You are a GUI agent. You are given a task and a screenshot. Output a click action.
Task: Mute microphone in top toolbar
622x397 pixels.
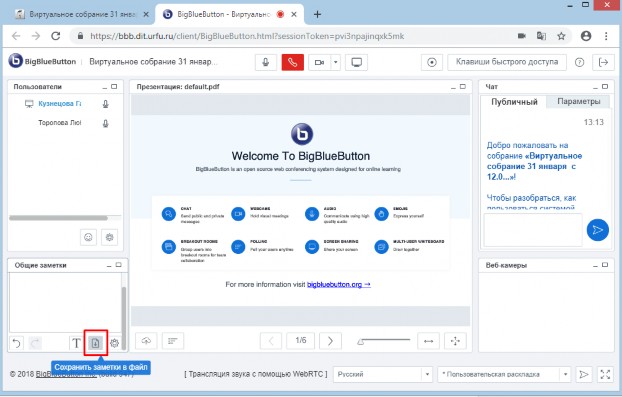point(266,62)
